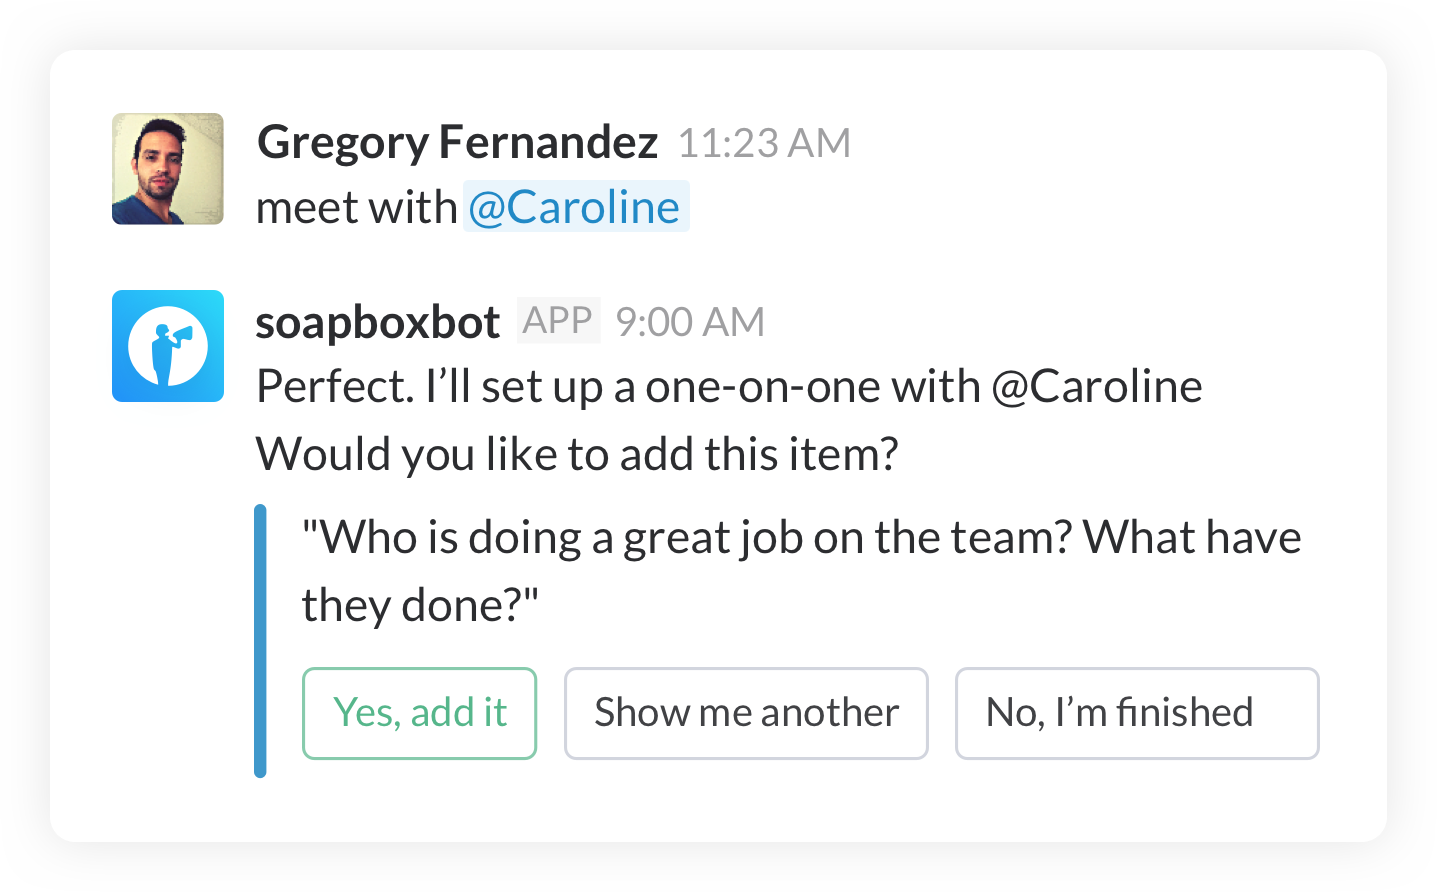Click the "they done?" line of the quote
This screenshot has width=1437, height=892.
coord(420,605)
